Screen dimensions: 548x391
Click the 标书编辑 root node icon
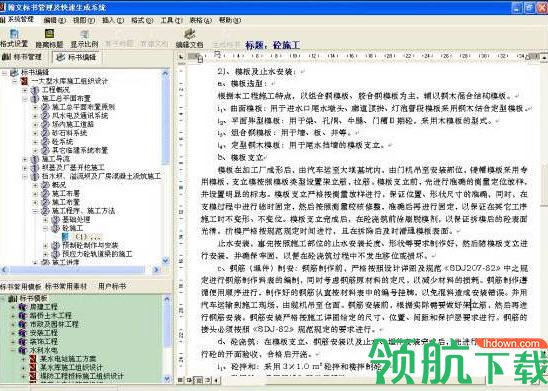[14, 72]
